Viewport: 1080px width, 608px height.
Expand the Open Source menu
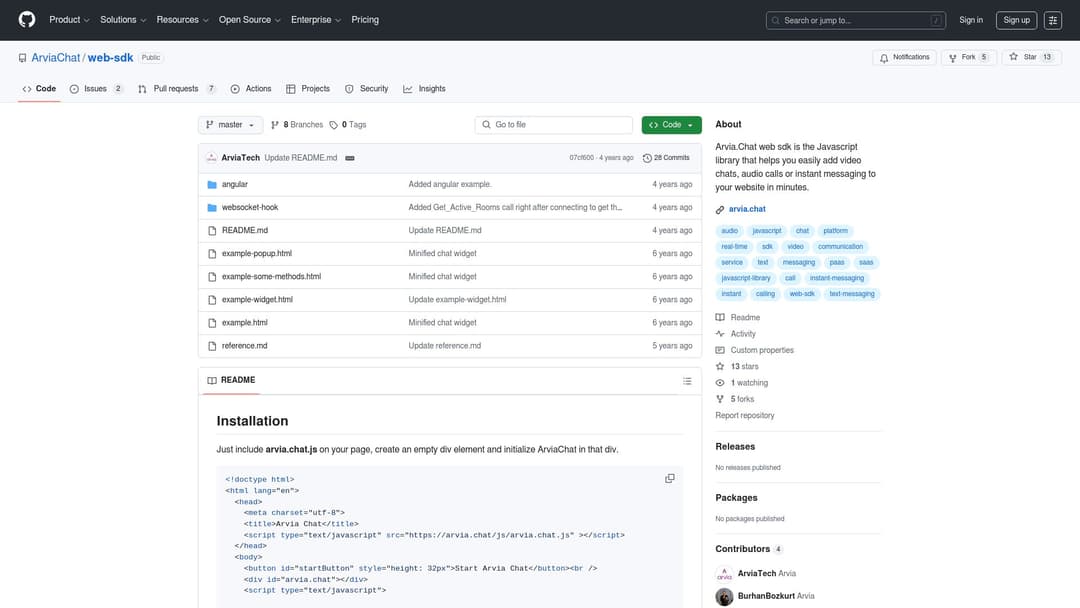click(249, 20)
